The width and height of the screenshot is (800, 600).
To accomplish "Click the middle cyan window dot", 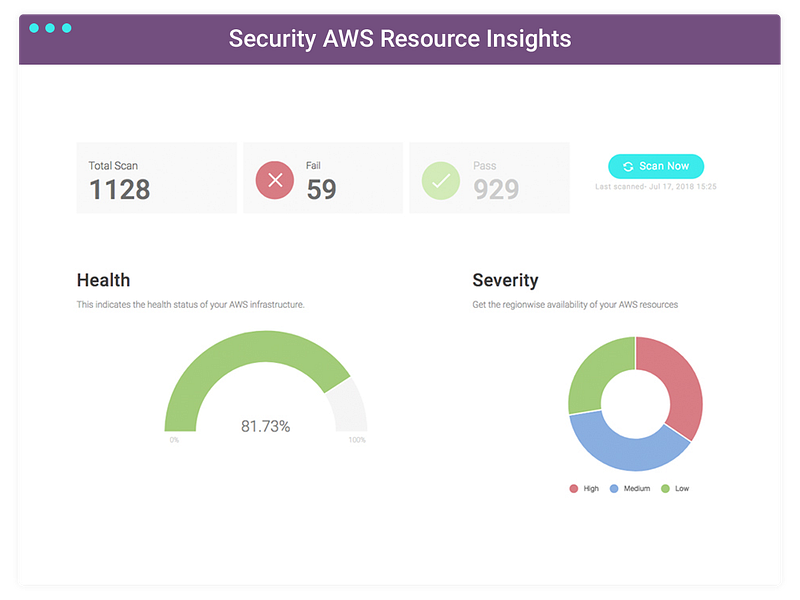I will tap(50, 28).
